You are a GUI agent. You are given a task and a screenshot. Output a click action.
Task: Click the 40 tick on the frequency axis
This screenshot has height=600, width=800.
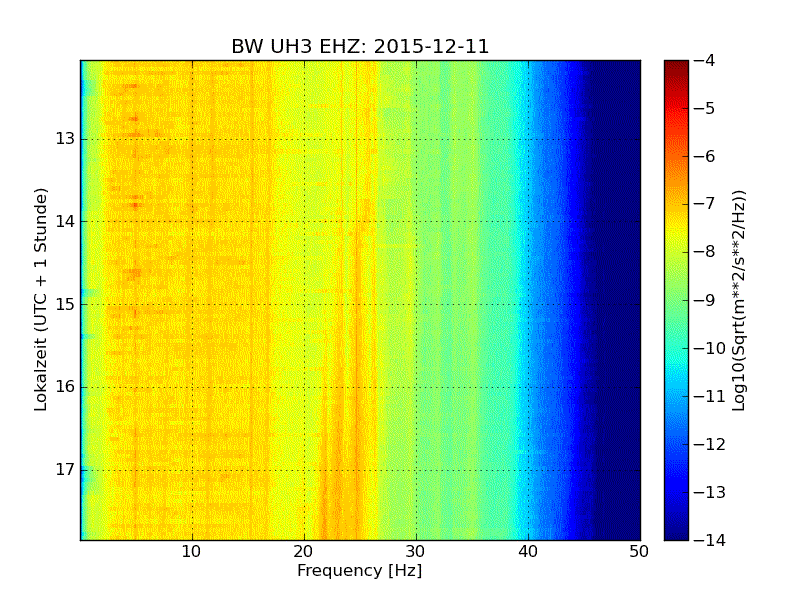528,552
